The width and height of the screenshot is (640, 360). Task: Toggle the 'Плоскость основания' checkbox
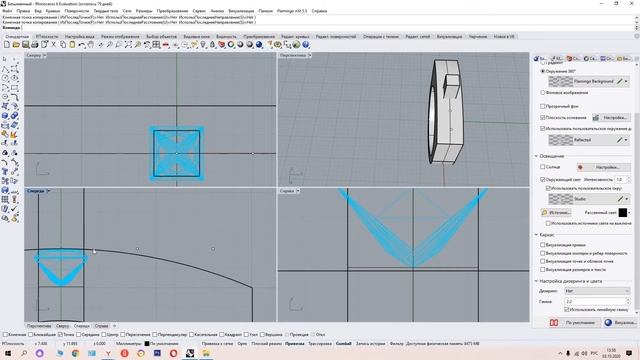coord(543,118)
